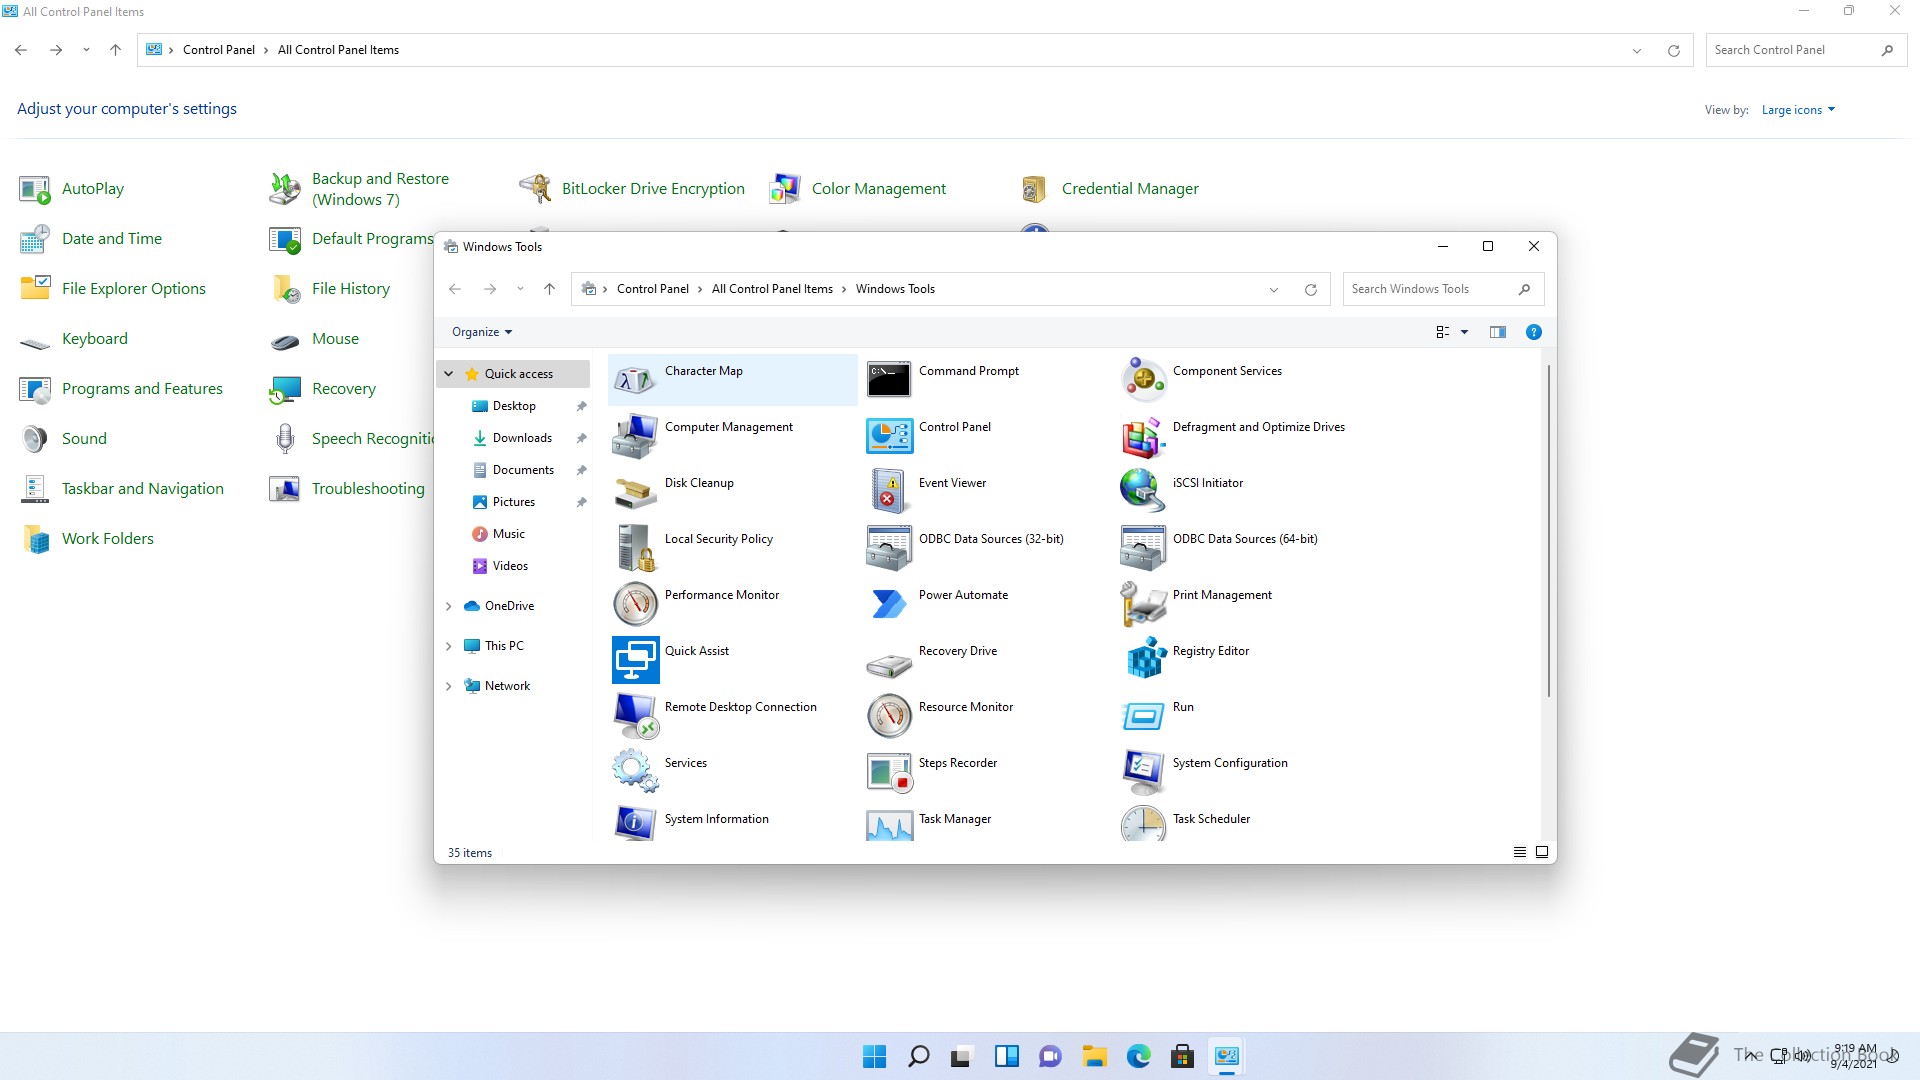Click Windows Tools vertical scrollbar
Viewport: 1920px width, 1080px height.
coord(1548,530)
